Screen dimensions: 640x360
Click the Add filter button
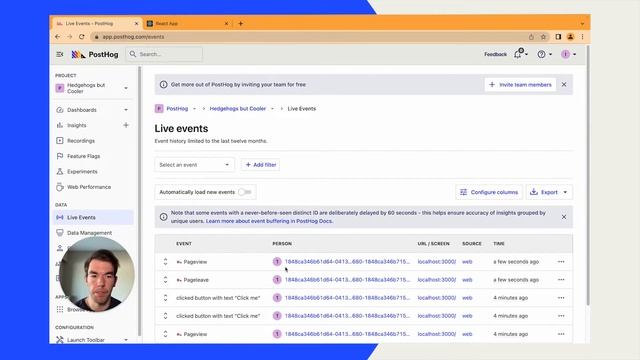260,164
